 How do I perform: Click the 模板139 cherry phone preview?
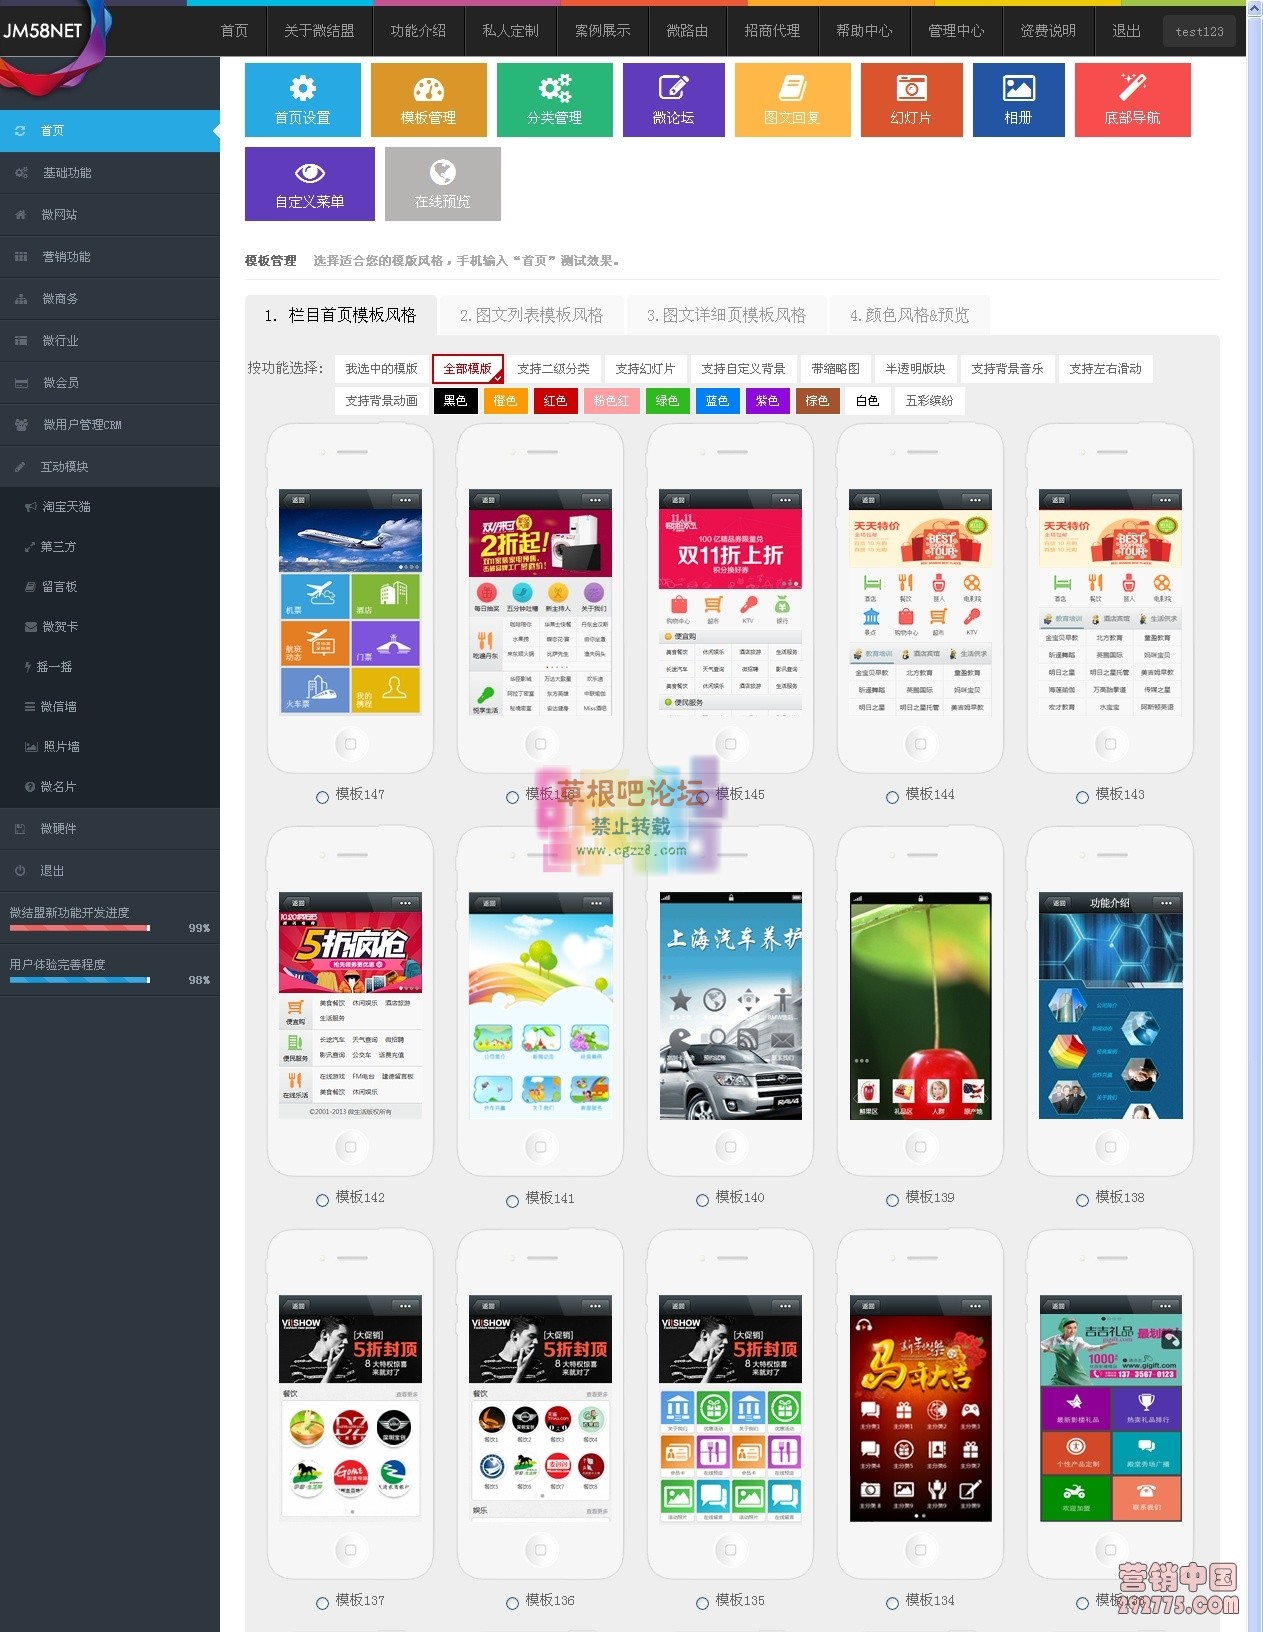pyautogui.click(x=920, y=1005)
